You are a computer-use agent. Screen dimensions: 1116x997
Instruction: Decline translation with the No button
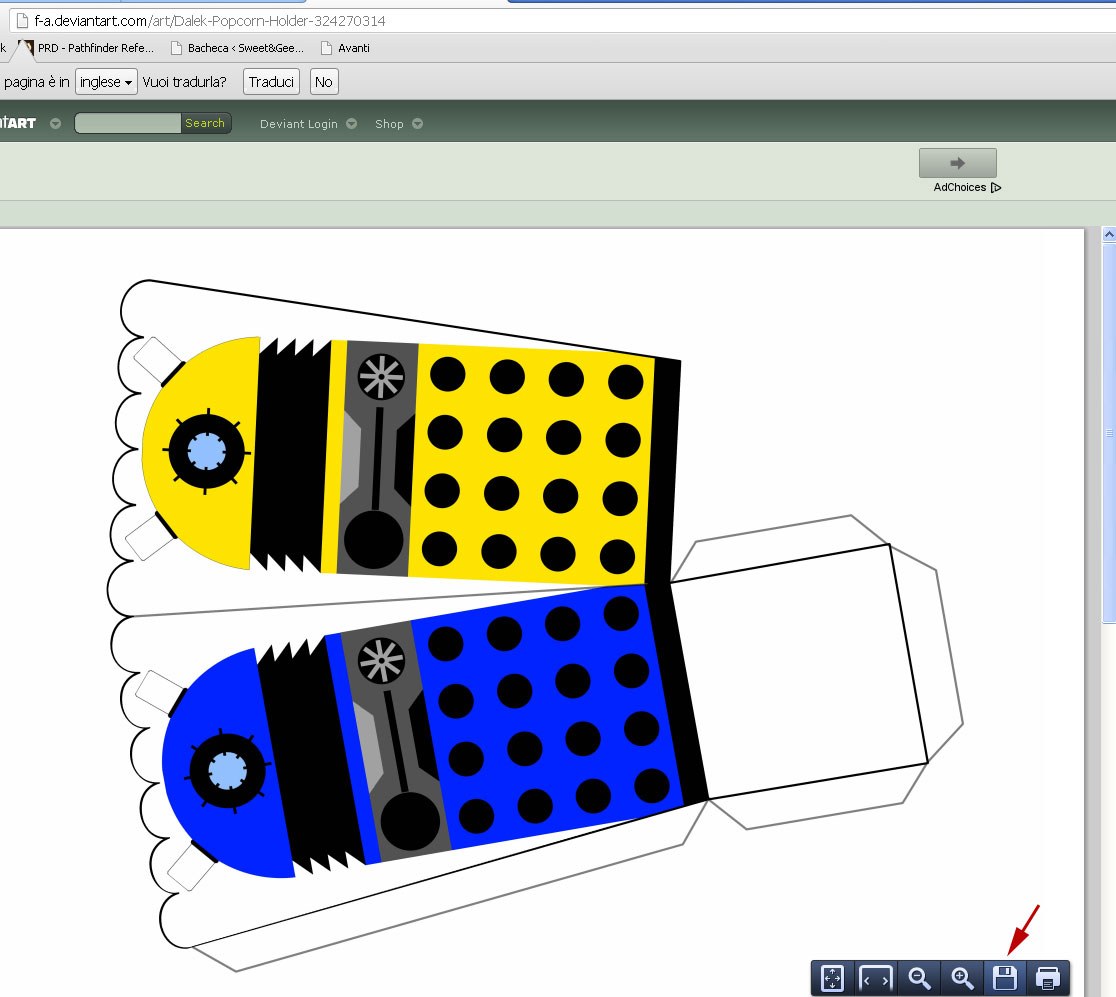(323, 82)
